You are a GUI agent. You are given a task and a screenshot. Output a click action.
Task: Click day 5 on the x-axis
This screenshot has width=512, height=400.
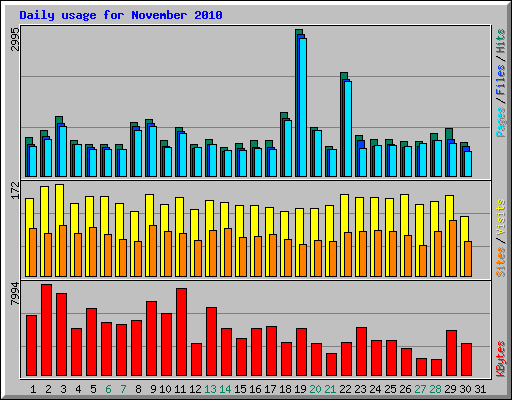point(93,389)
